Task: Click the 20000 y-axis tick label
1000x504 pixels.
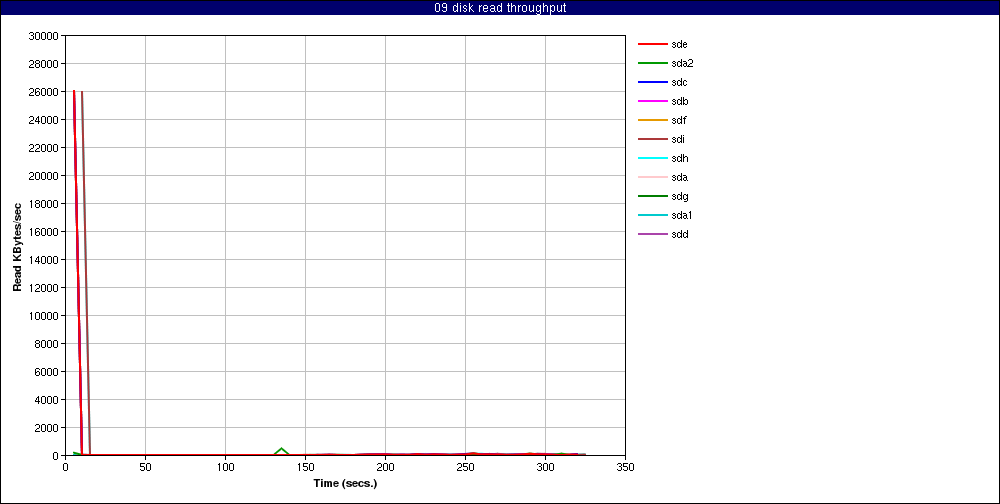Action: pos(44,175)
